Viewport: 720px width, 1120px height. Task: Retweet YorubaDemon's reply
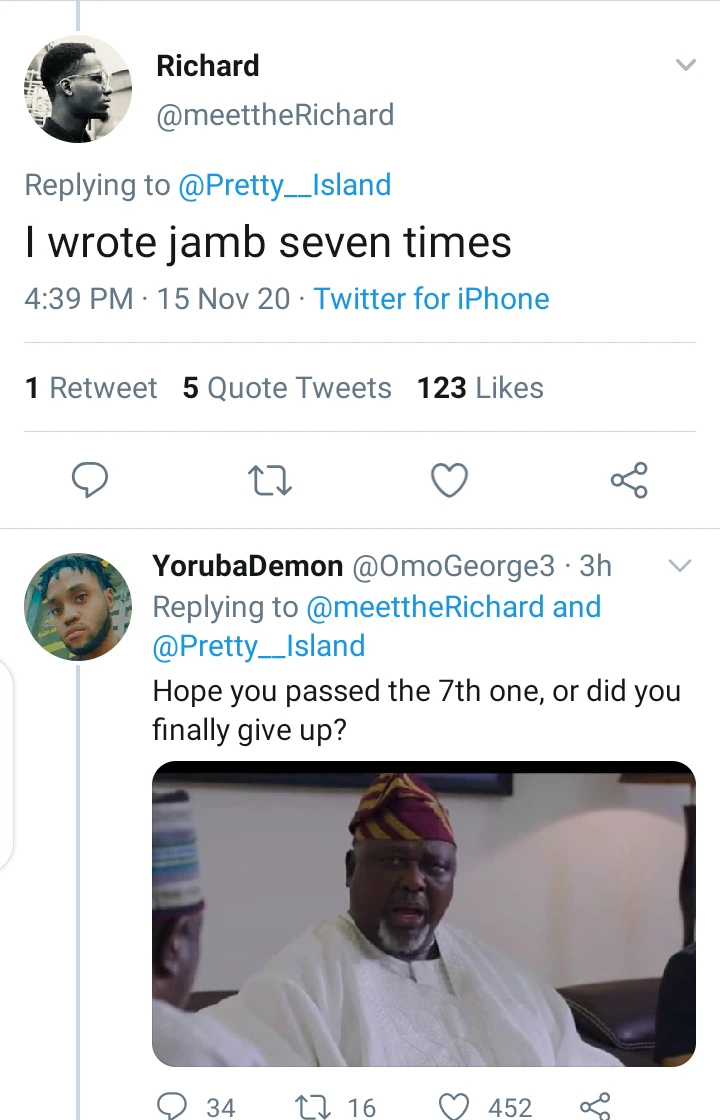[307, 1104]
